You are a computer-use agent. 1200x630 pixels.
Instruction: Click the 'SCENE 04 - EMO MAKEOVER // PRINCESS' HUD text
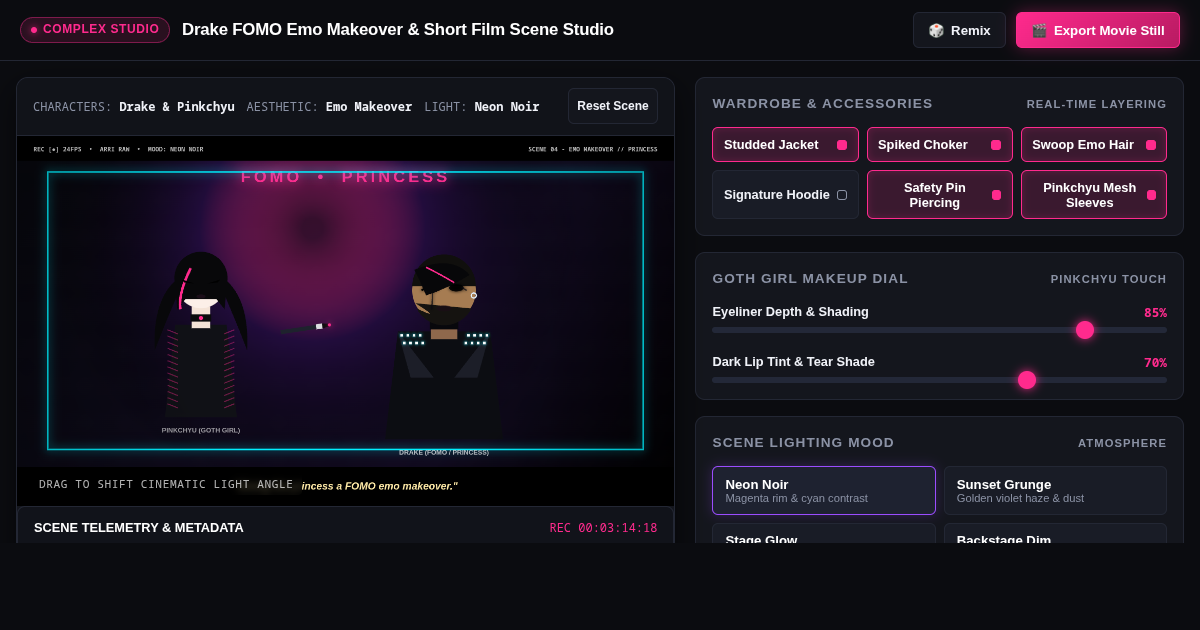[593, 149]
